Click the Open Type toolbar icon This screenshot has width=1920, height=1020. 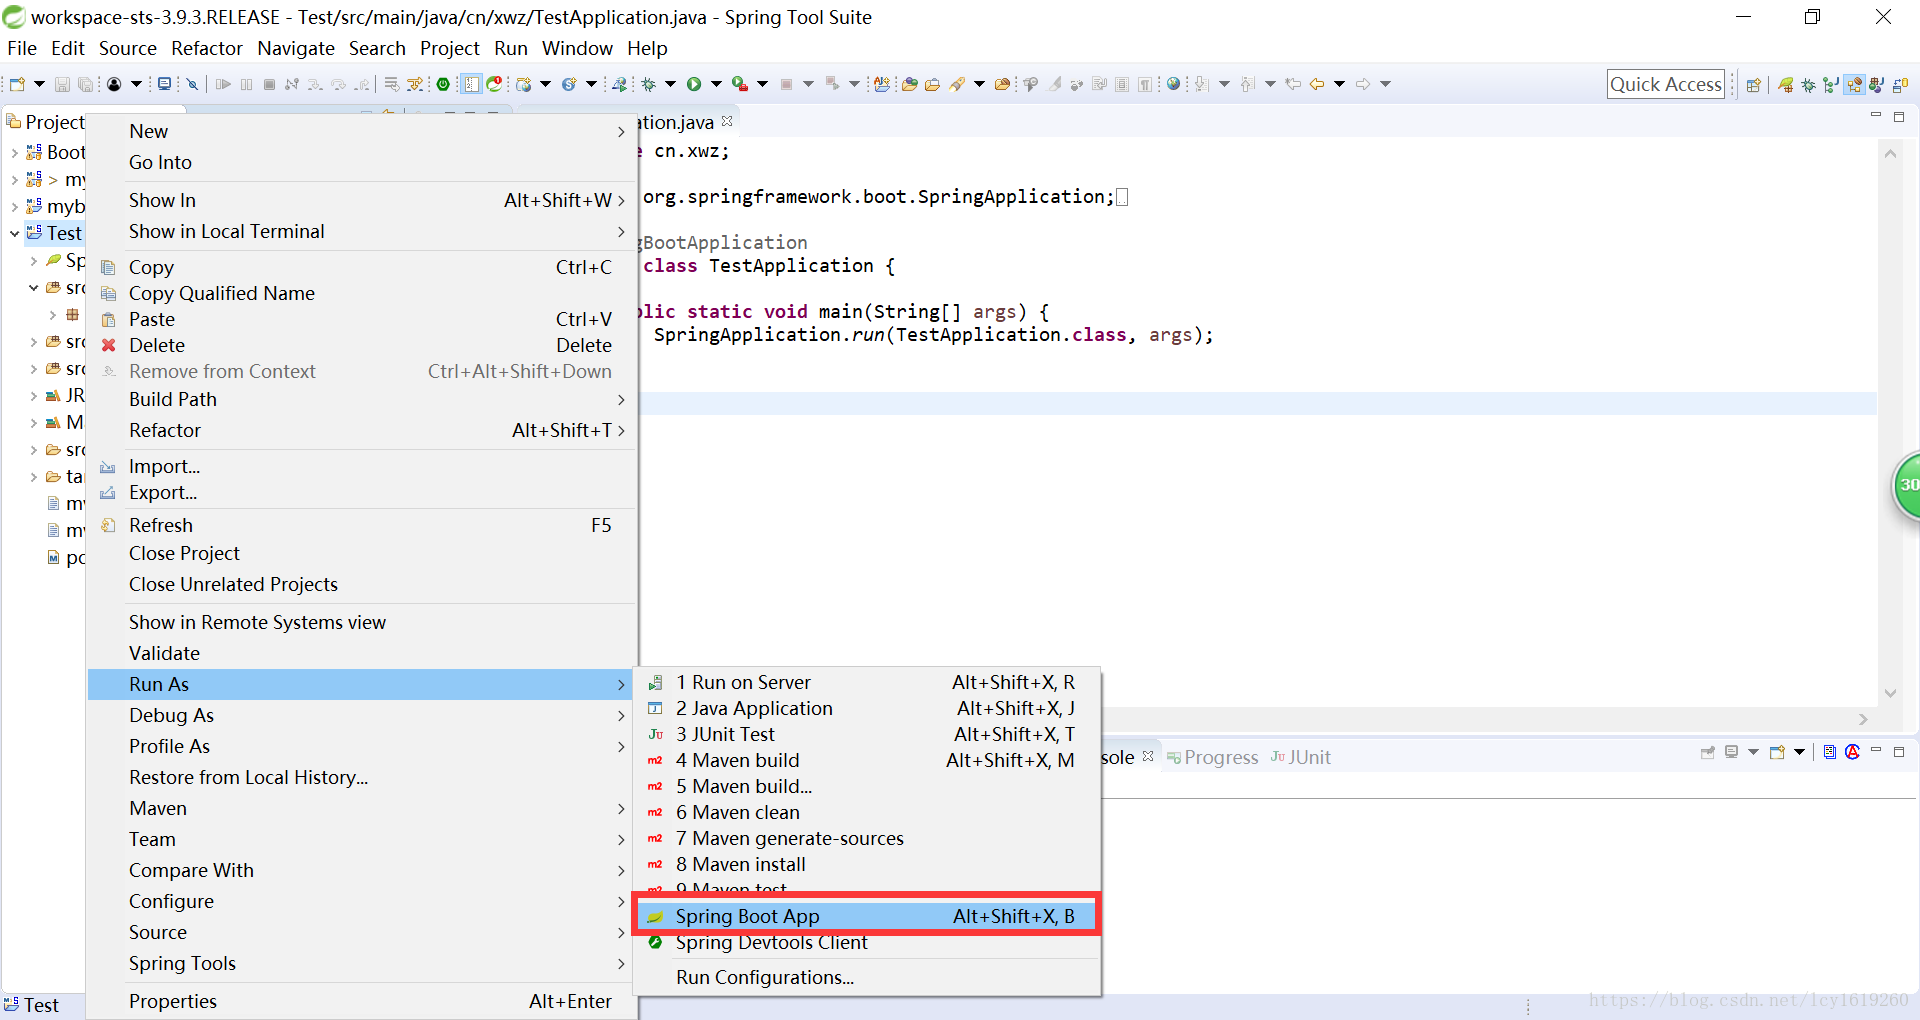pyautogui.click(x=910, y=84)
